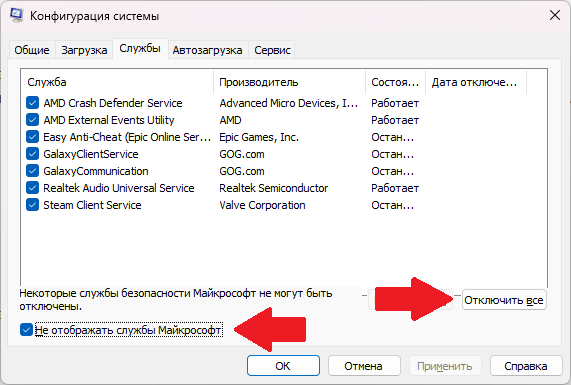Image resolution: width=571 pixels, height=385 pixels.
Task: Click the System Configuration title bar icon
Action: pos(16,15)
